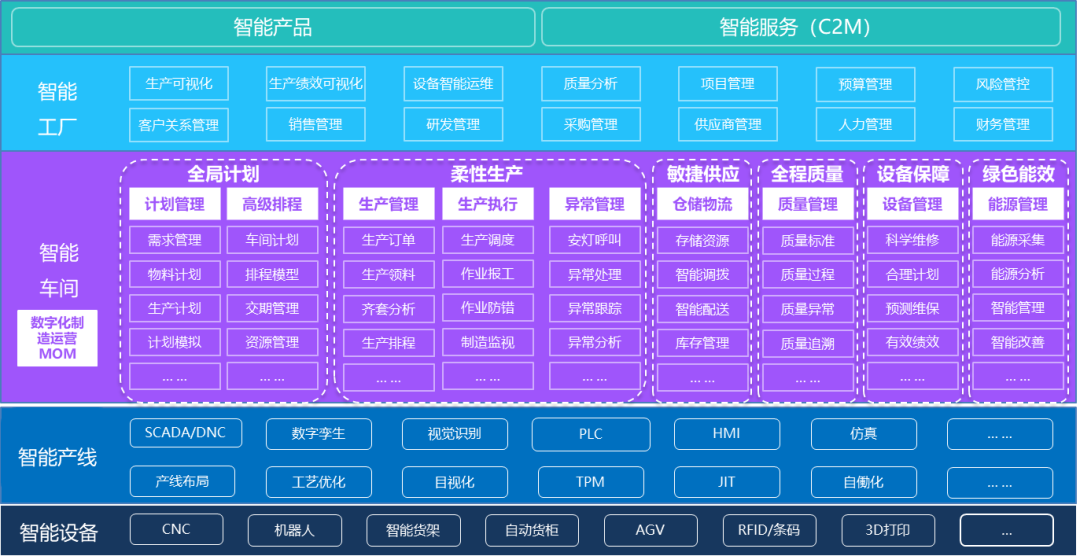Select 客户关系管理 in 智能工厂 row
1080x556 pixels.
tap(179, 125)
